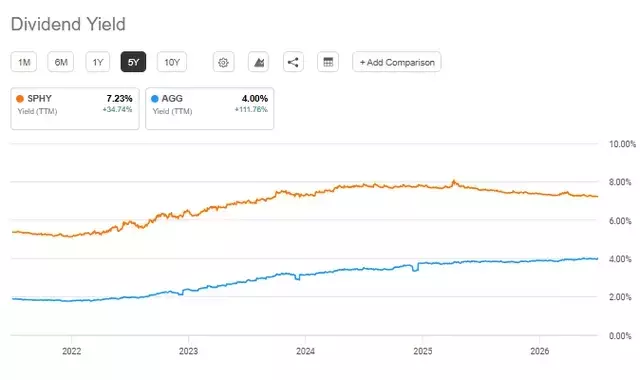This screenshot has width=640, height=380.
Task: Click the blue AGG legend dot
Action: coord(155,98)
